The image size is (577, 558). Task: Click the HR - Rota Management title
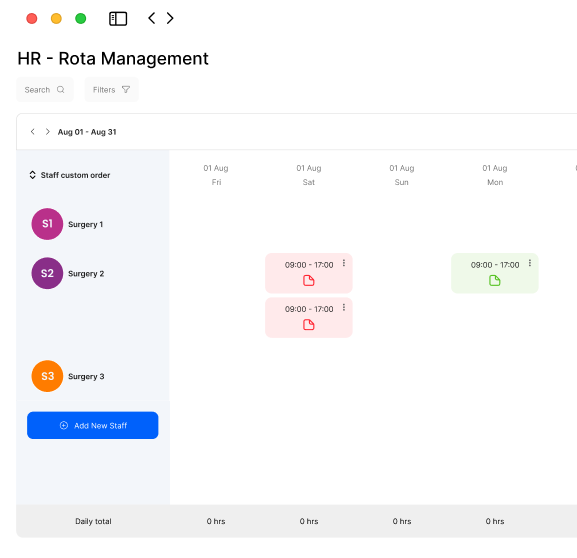(113, 58)
